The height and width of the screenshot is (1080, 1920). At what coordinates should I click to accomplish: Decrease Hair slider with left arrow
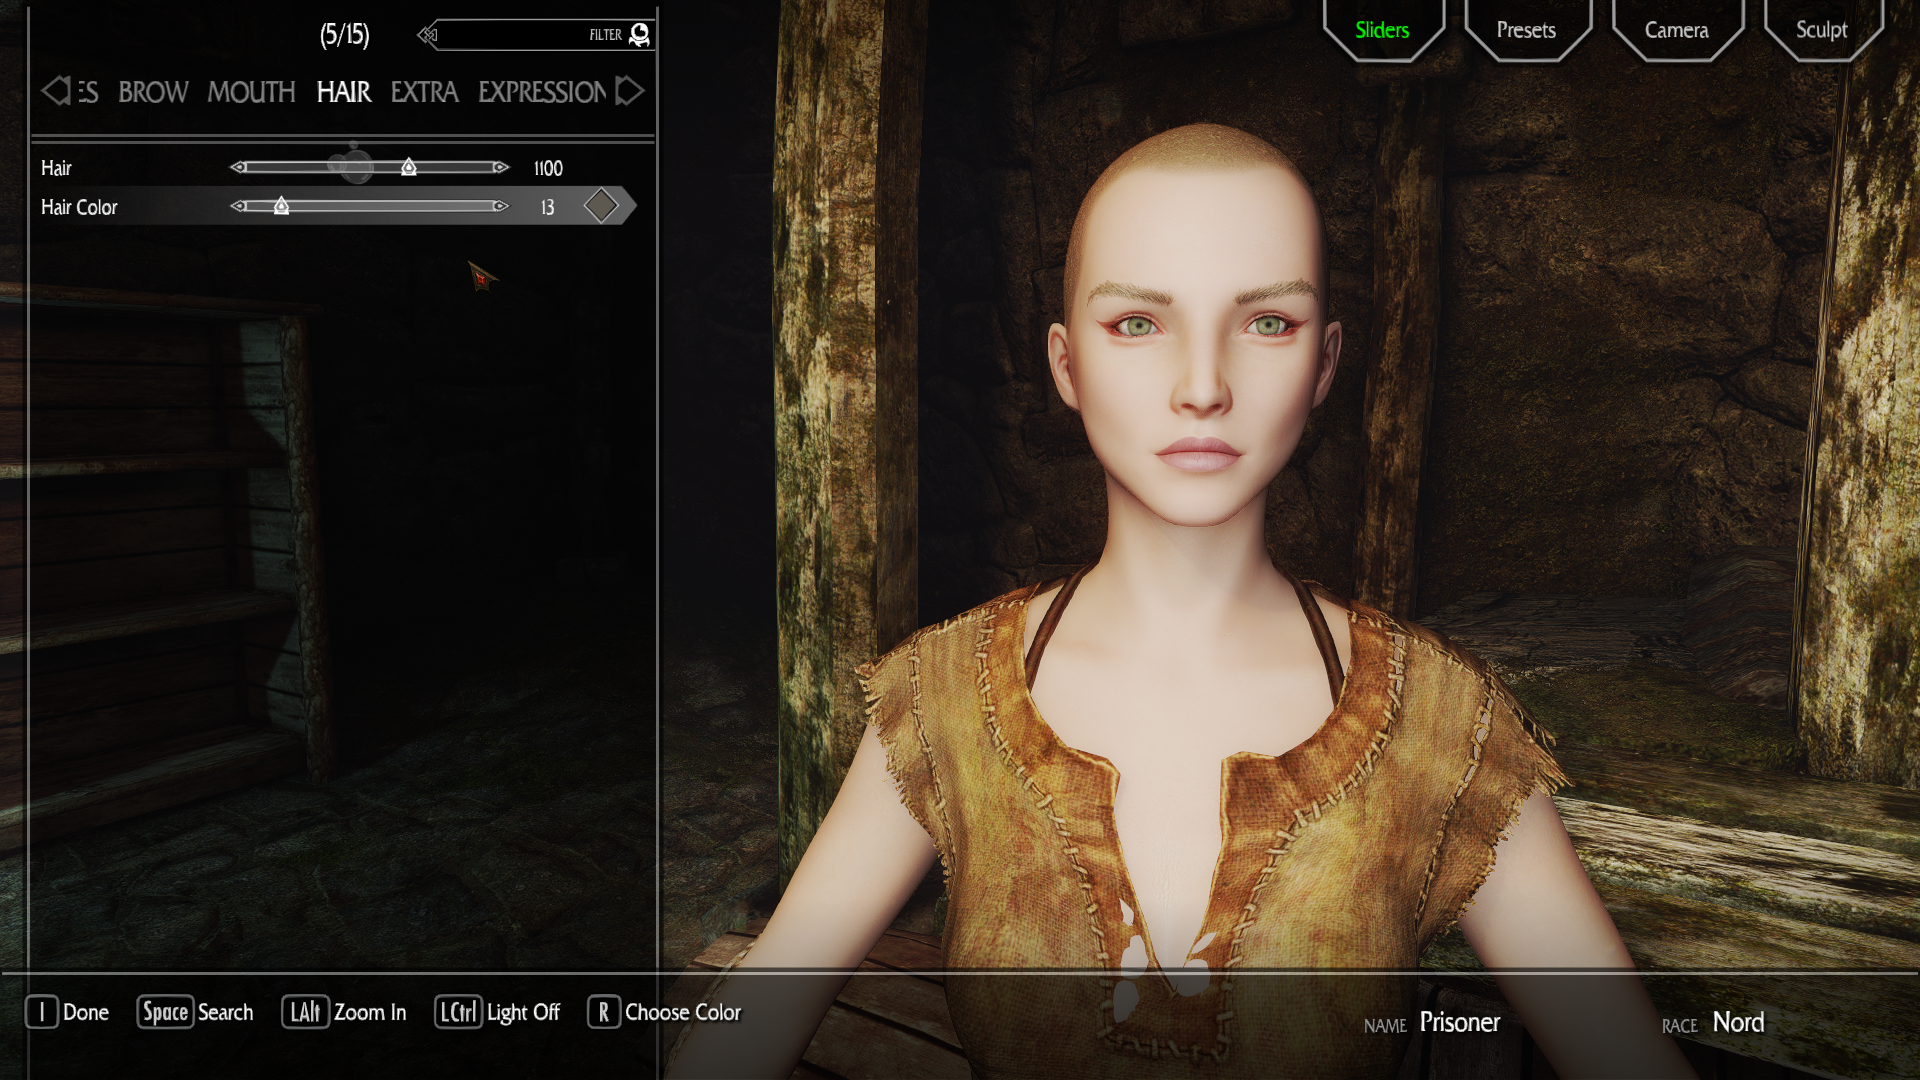238,167
